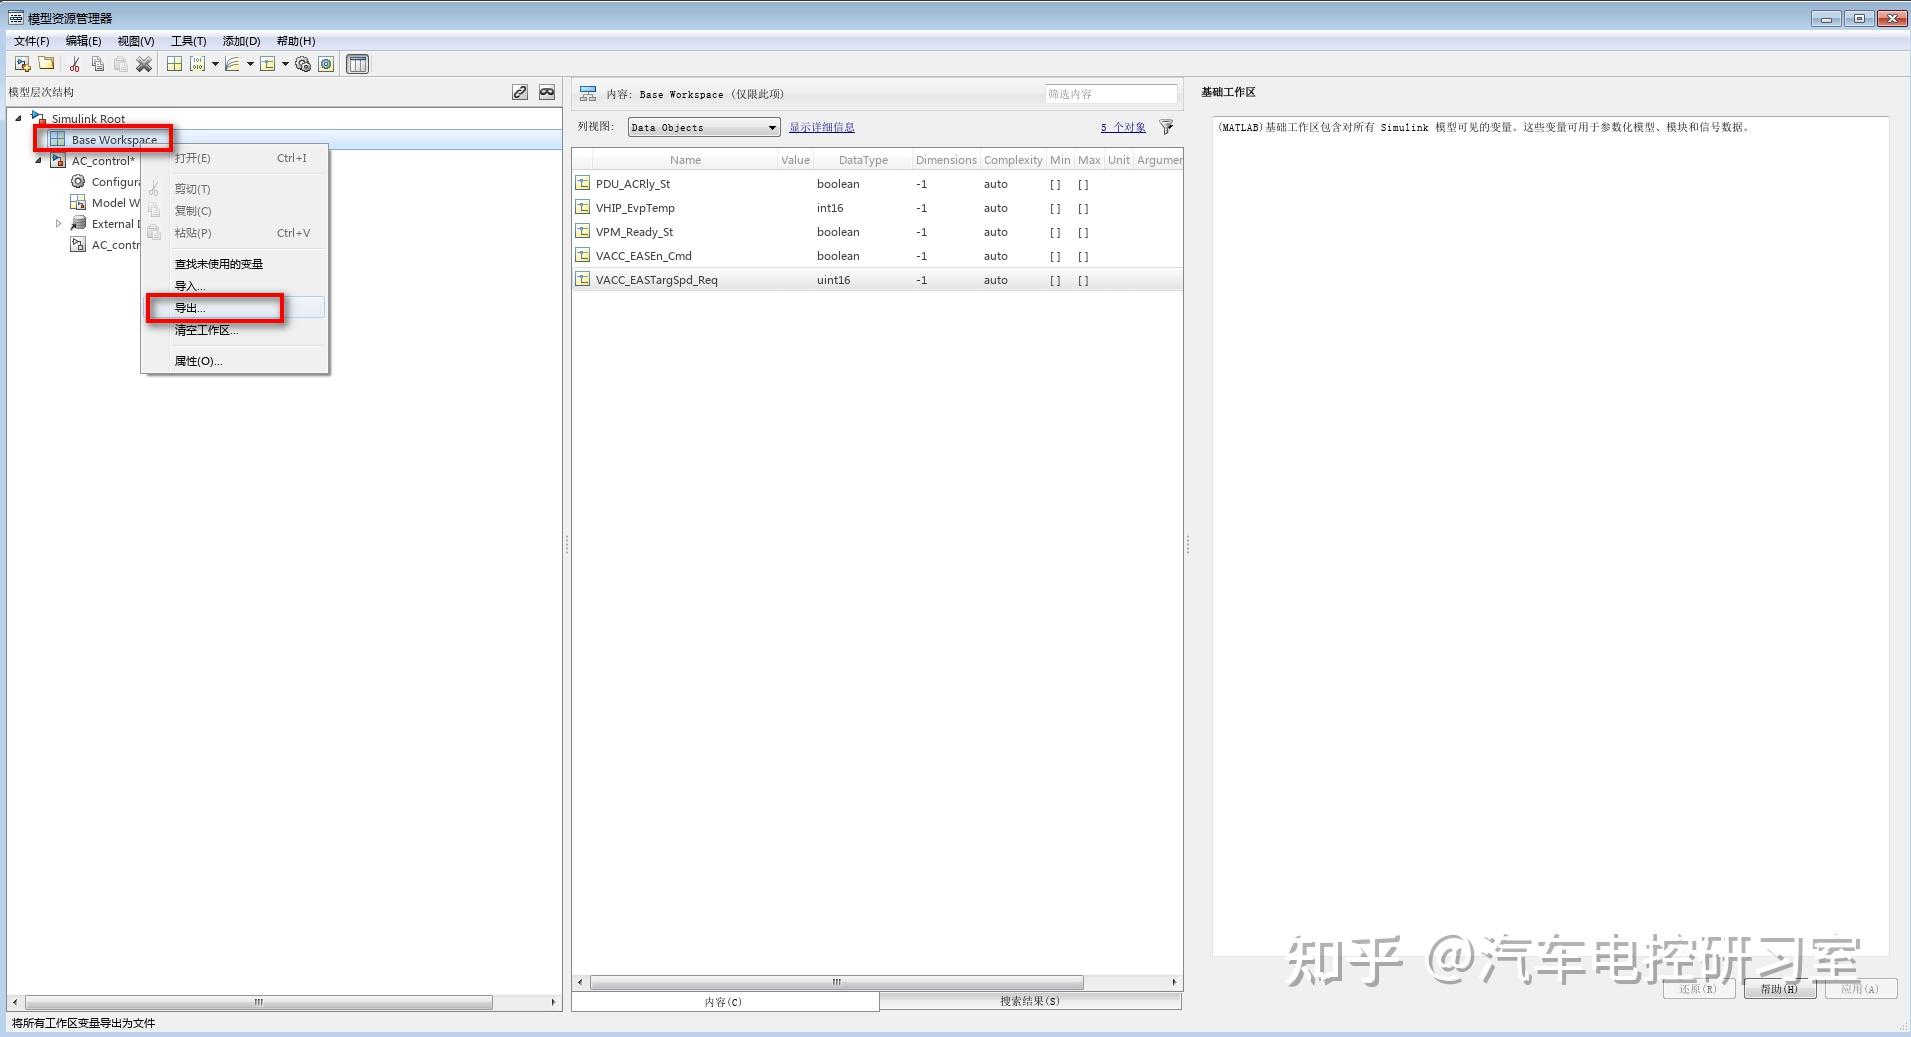Toggle the mask icon above the hierarchy tree

tap(547, 91)
